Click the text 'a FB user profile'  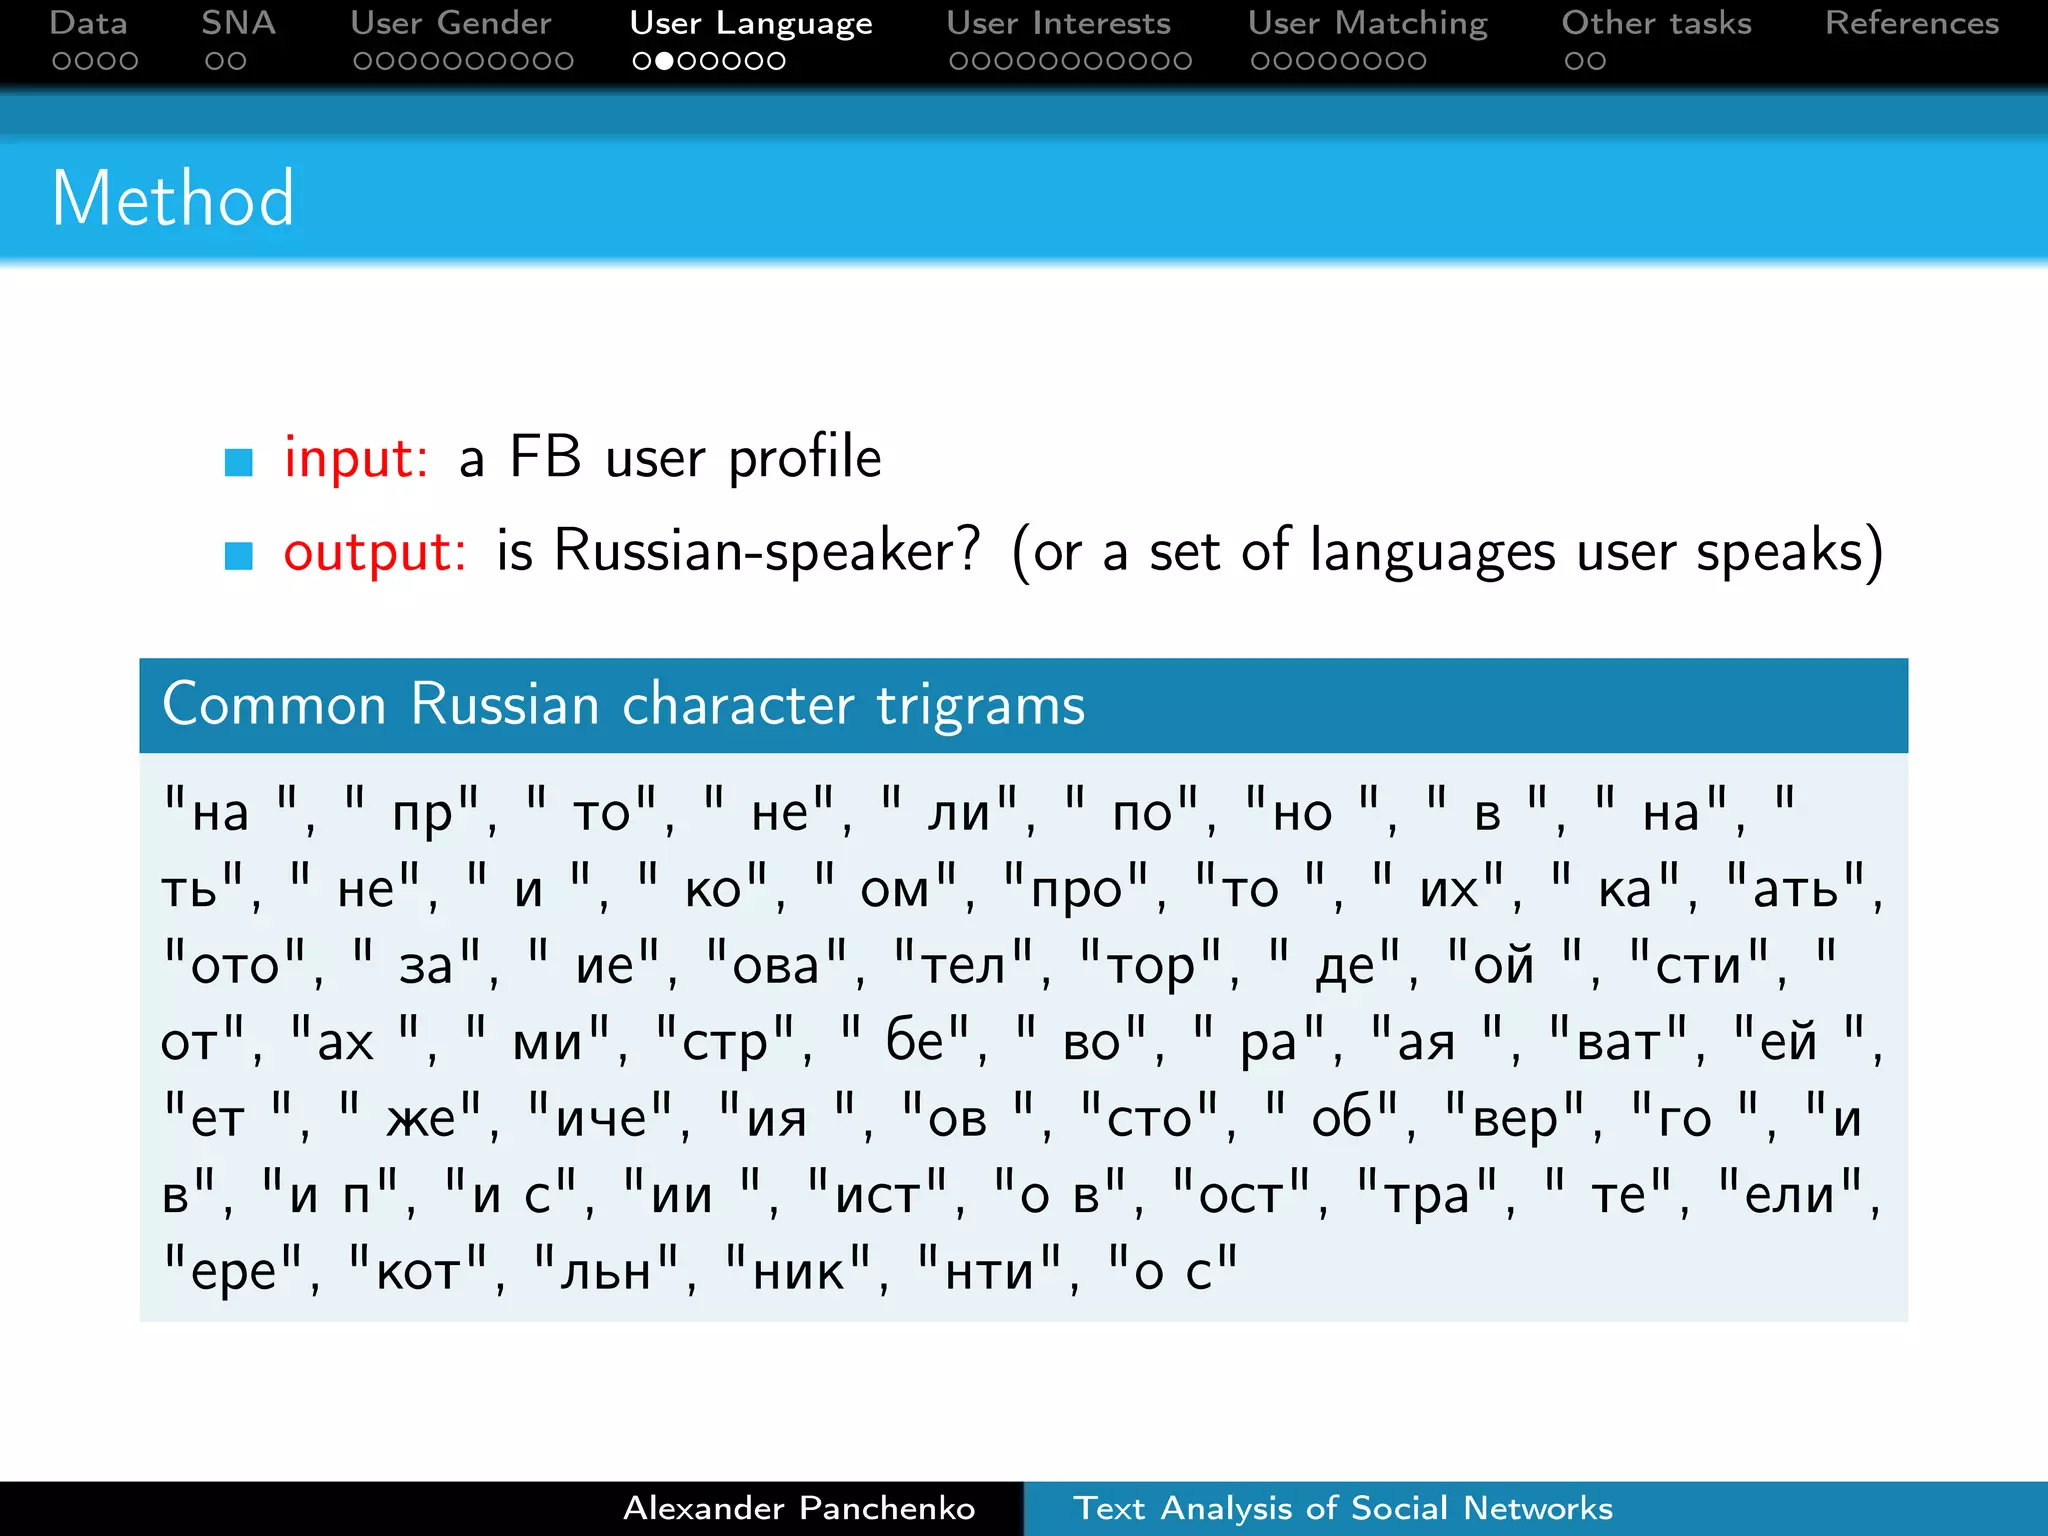[x=670, y=458]
